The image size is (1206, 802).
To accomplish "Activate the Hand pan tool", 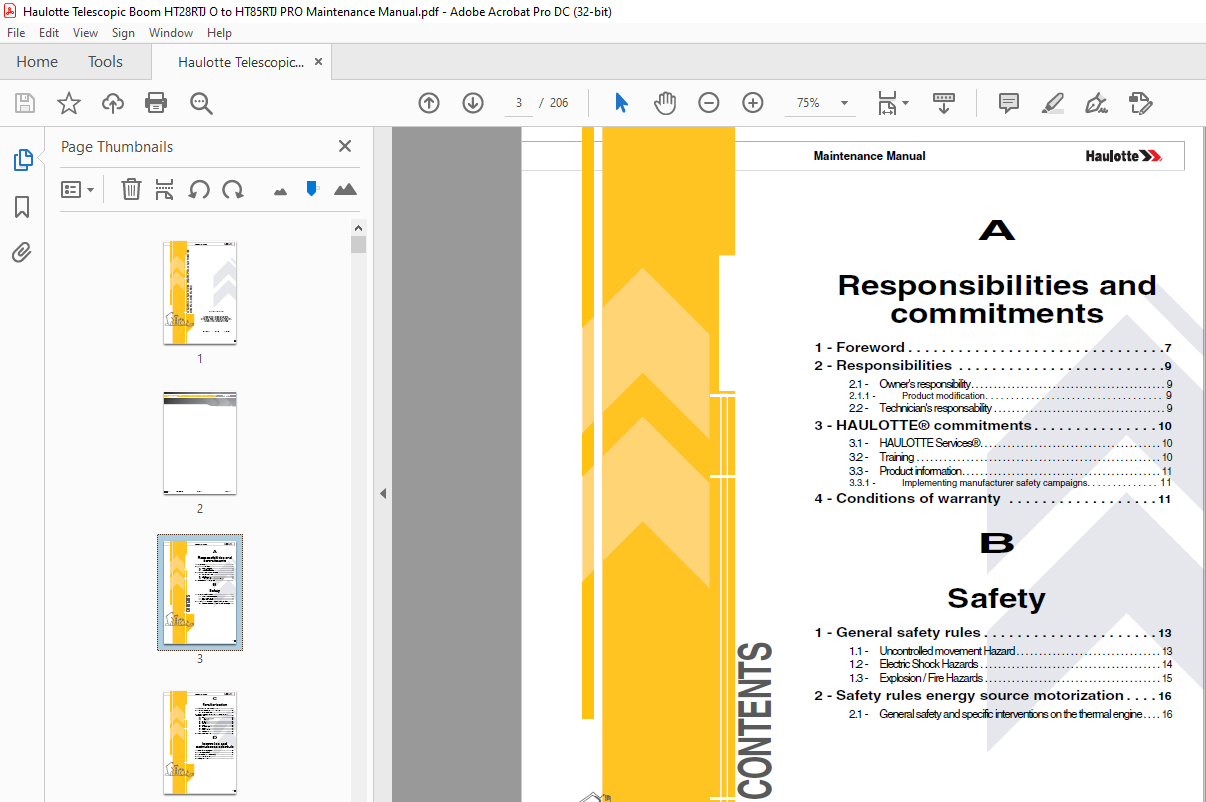I will (665, 103).
